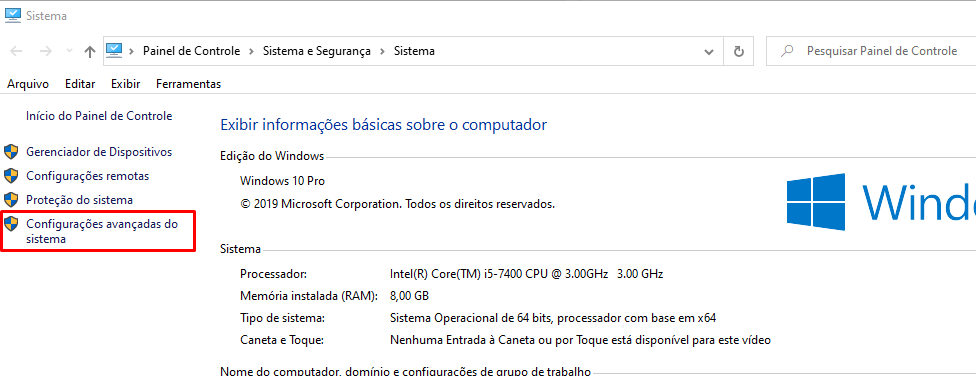976x376 pixels.
Task: Open the Exibir menu
Action: [x=126, y=83]
